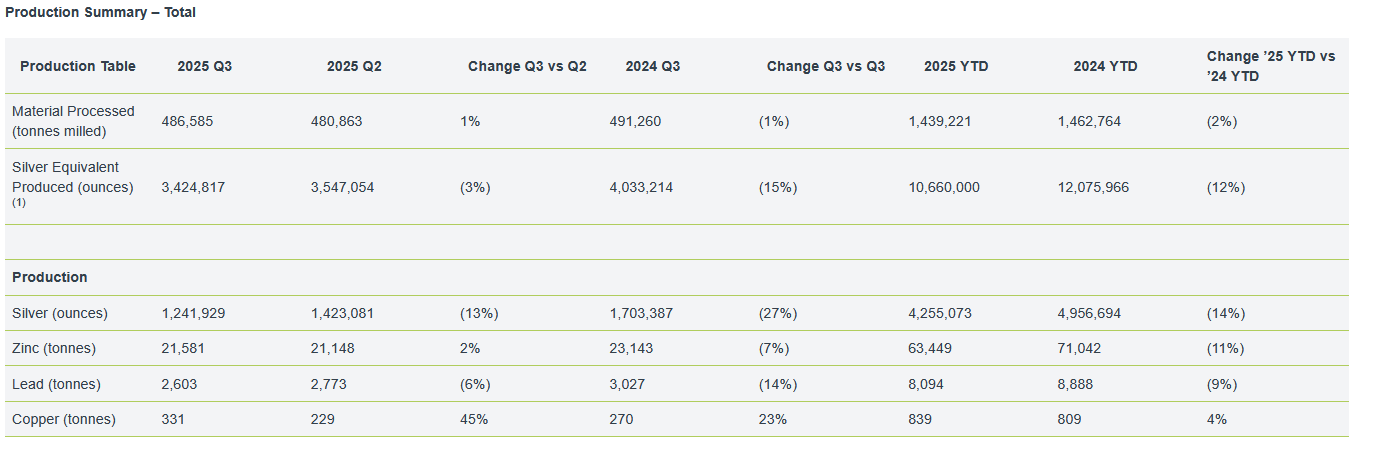The height and width of the screenshot is (451, 1380).
Task: Click the 2025 Q2 column header
Action: click(x=354, y=67)
